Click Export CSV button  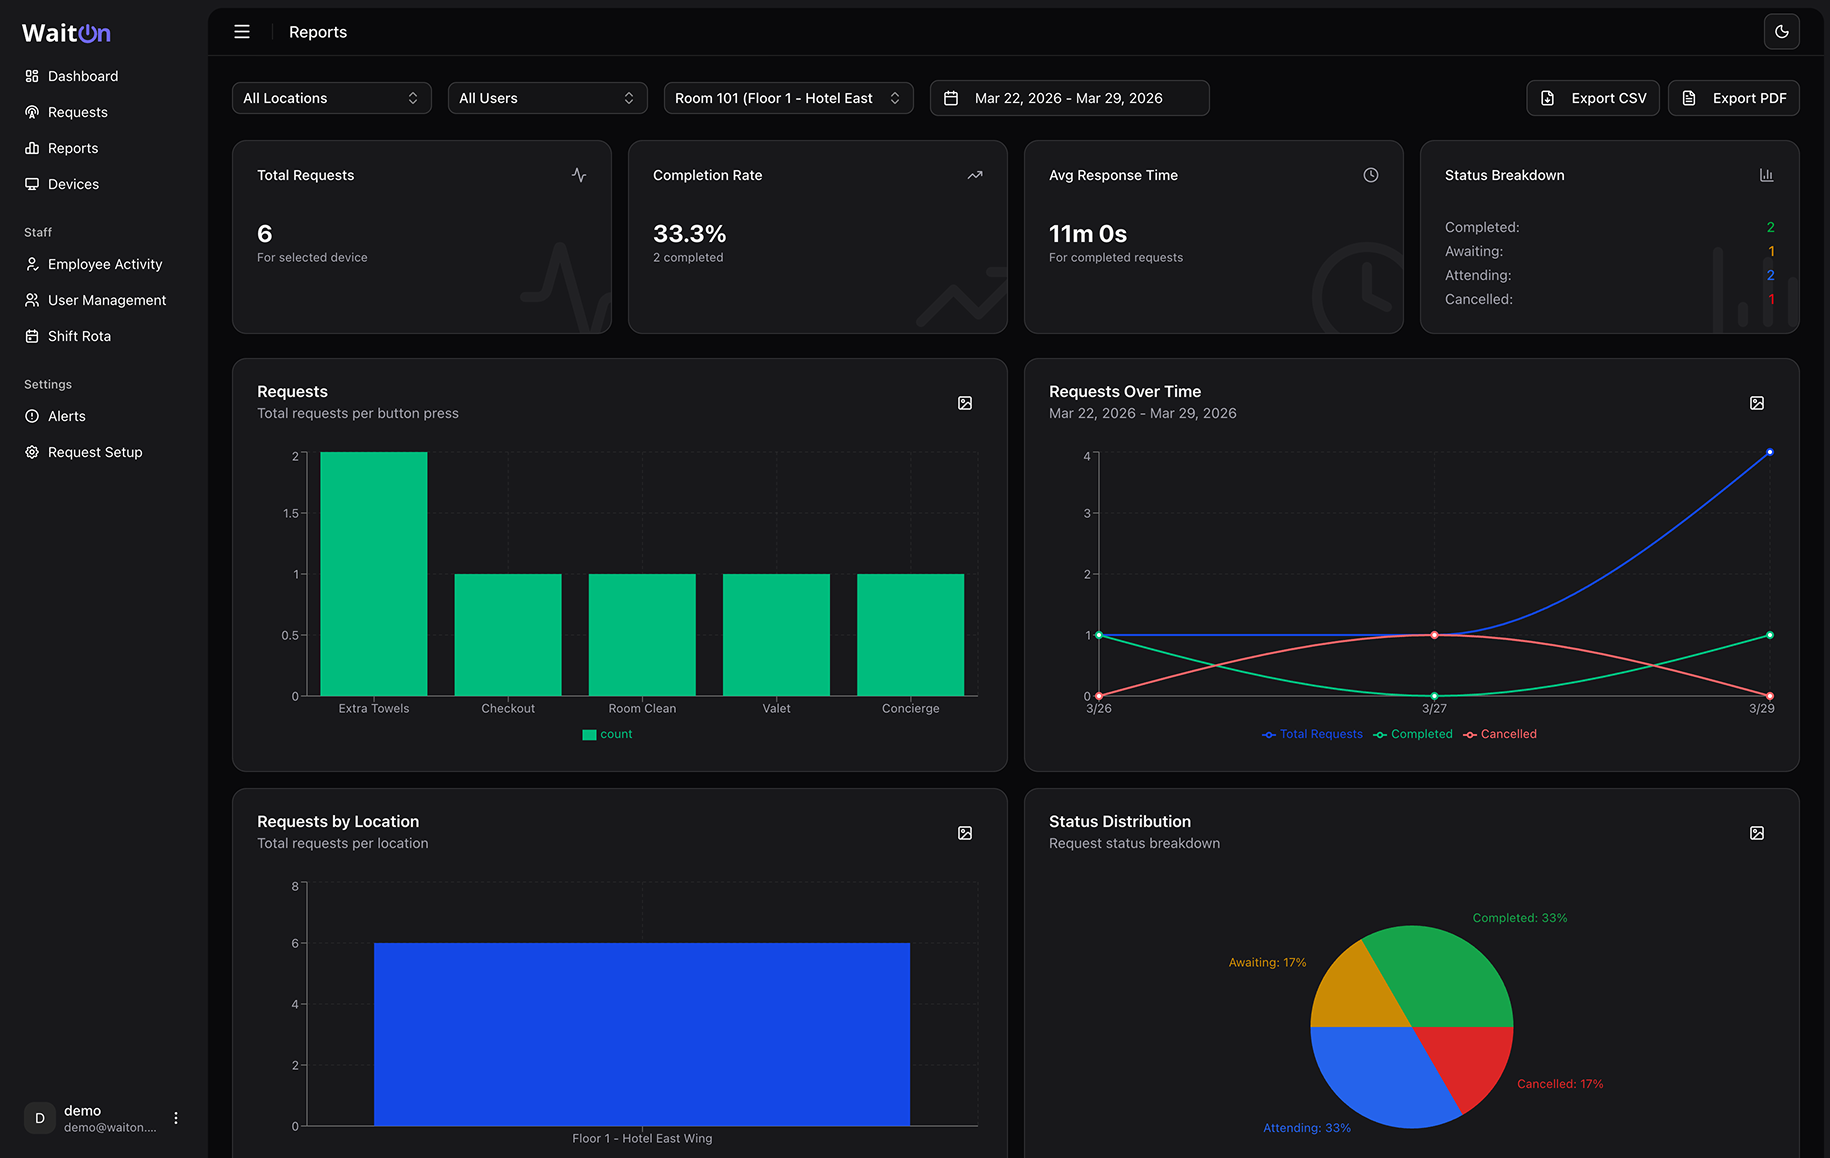point(1592,98)
